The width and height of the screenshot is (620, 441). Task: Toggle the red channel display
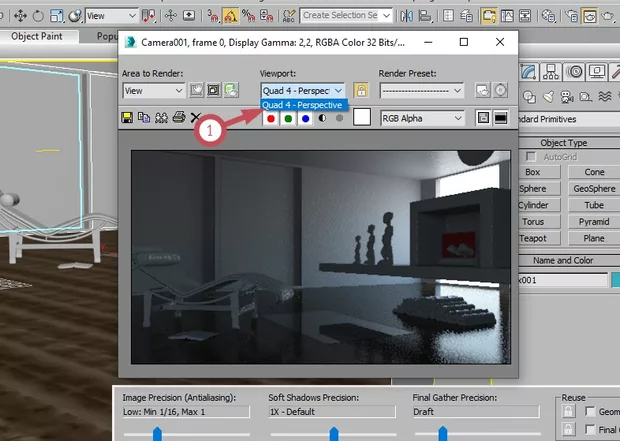click(271, 118)
